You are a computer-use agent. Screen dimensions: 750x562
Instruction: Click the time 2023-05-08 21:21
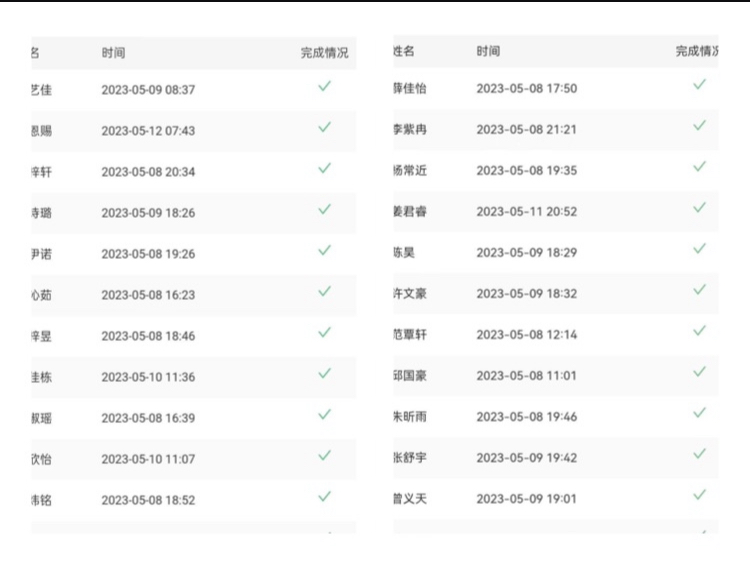[x=527, y=130]
